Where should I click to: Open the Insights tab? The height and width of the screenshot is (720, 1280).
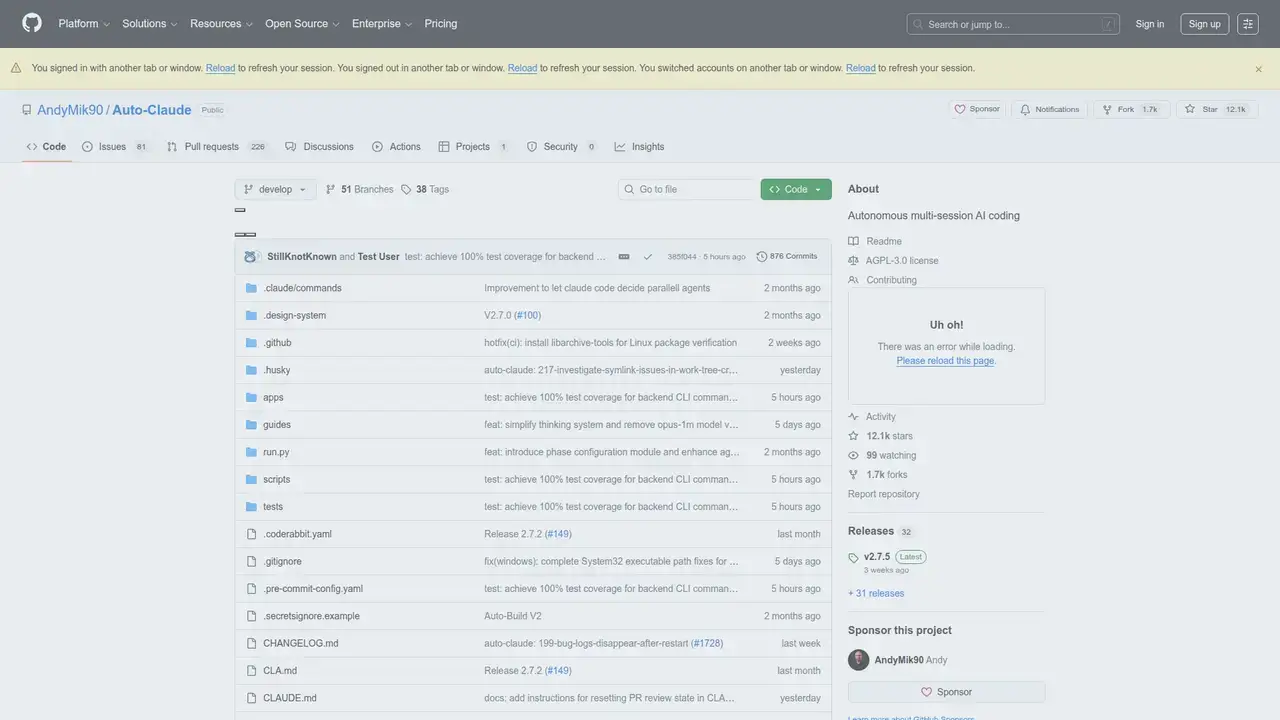(x=647, y=147)
